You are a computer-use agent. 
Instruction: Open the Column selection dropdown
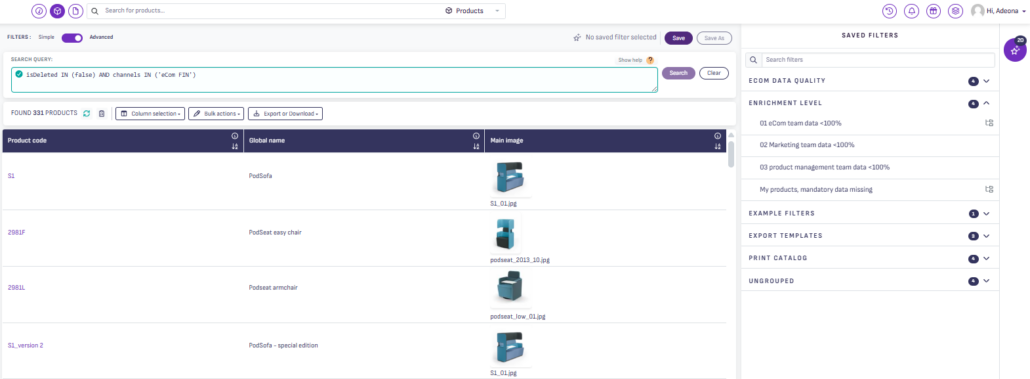click(x=150, y=114)
